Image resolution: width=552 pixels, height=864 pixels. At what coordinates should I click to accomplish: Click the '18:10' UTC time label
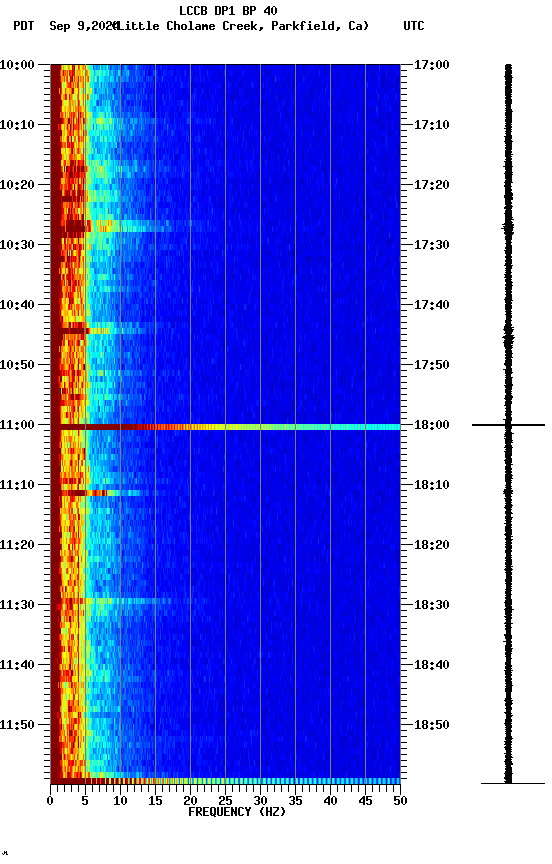click(432, 485)
